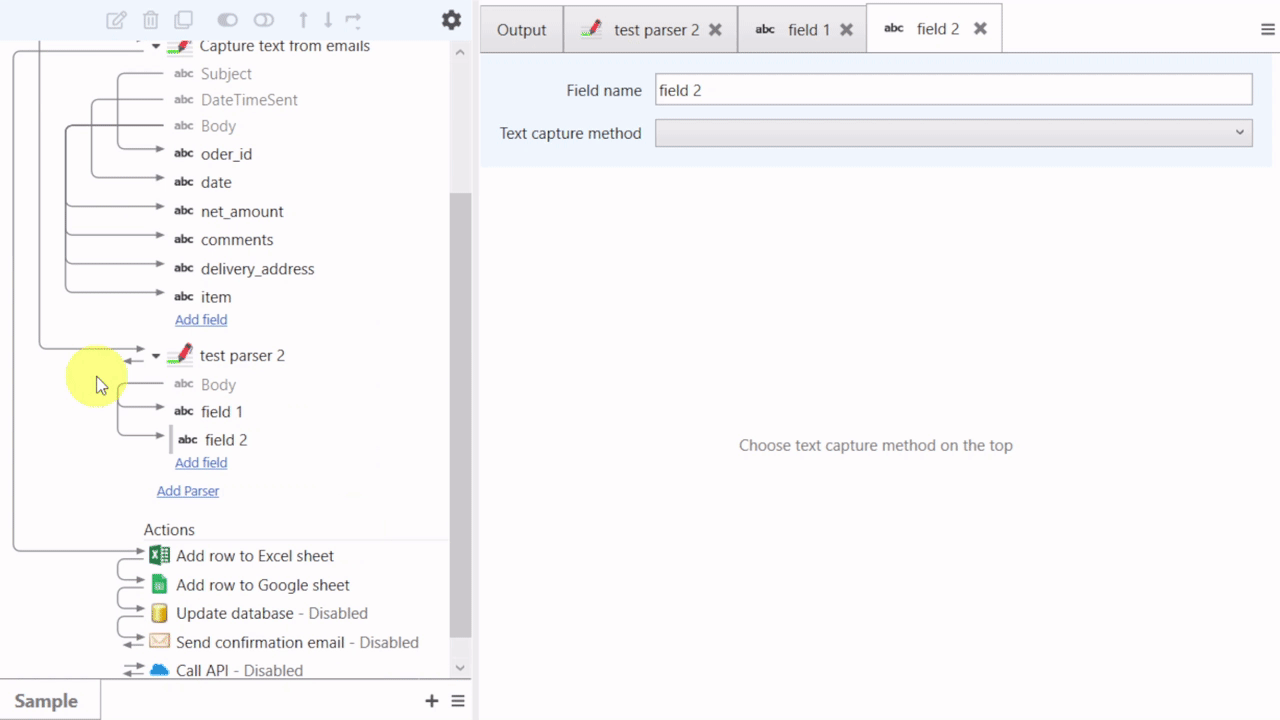Image resolution: width=1280 pixels, height=720 pixels.
Task: Click the plus icon to add a tab
Action: pos(432,701)
